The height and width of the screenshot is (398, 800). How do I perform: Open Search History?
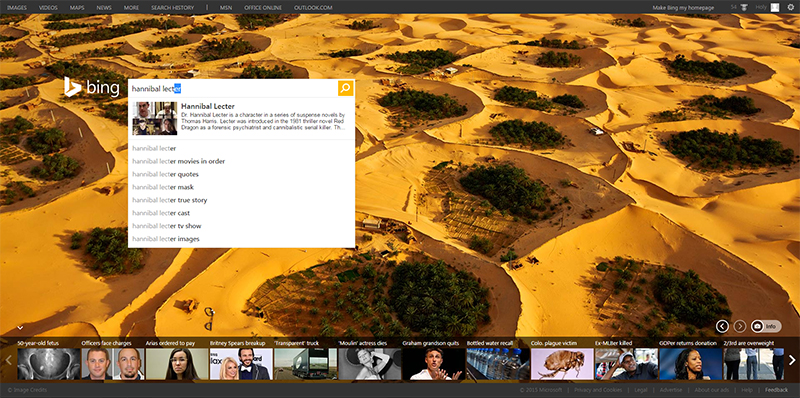coord(172,8)
